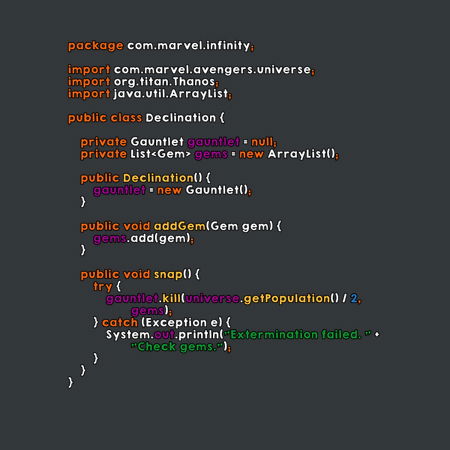The image size is (450, 450).
Task: Click the text "com.marvel.infinity"
Action: click(189, 45)
